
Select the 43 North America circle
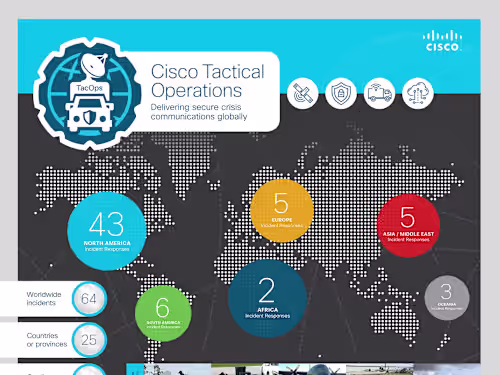[x=107, y=231]
